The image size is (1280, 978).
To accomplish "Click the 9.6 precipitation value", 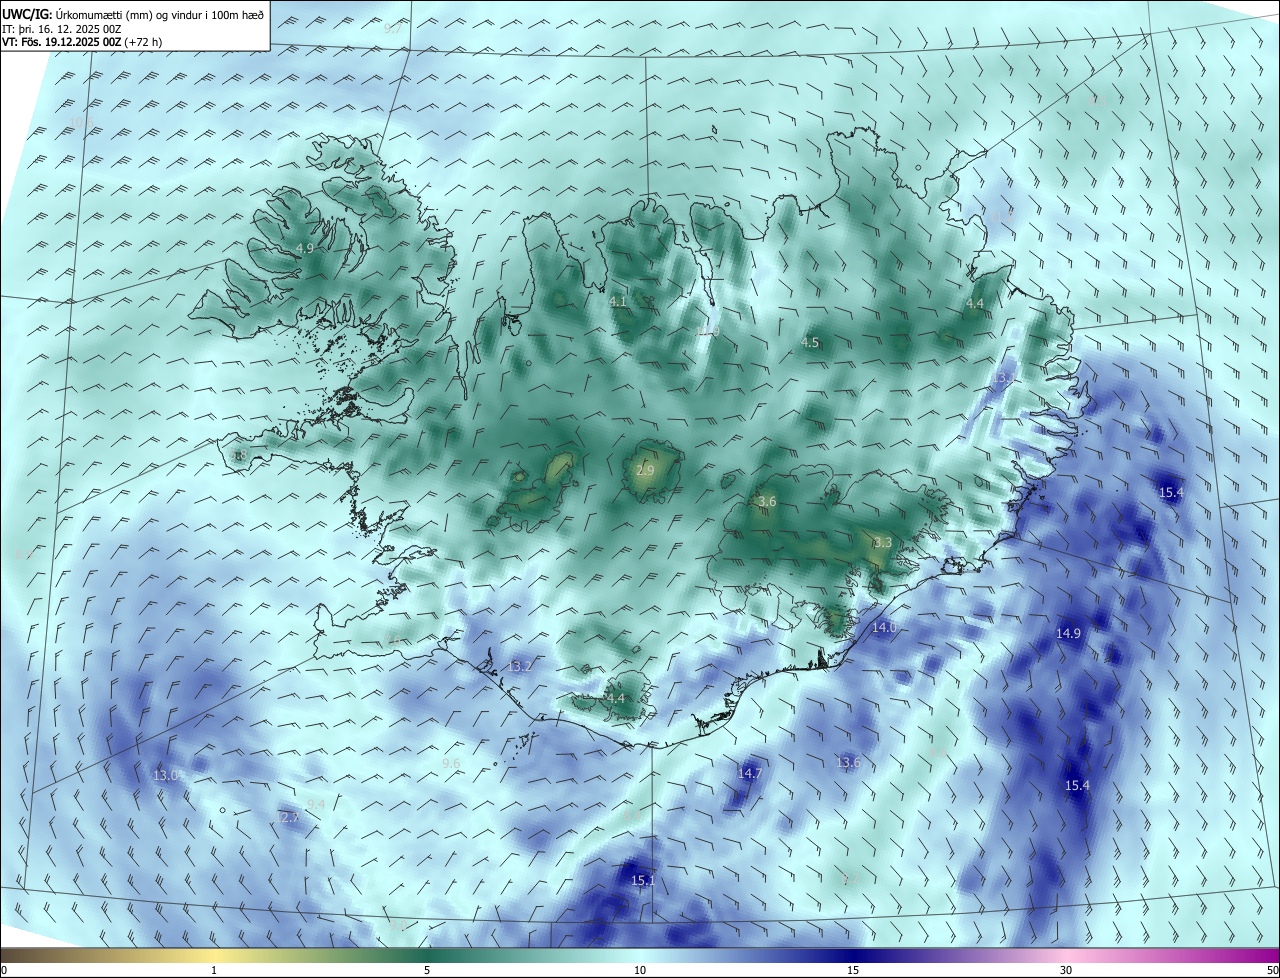I will (451, 763).
